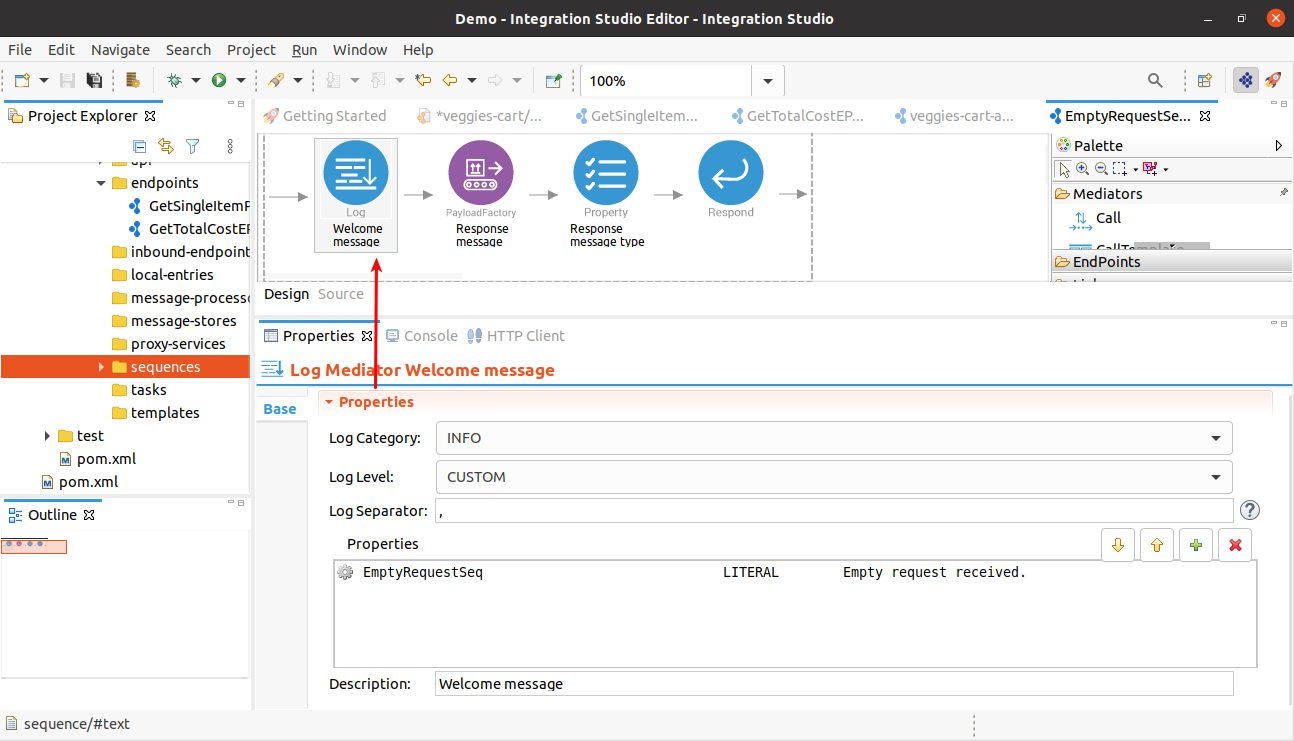Image resolution: width=1294 pixels, height=741 pixels.
Task: Expand the Palette flyout arrow
Action: point(1279,146)
